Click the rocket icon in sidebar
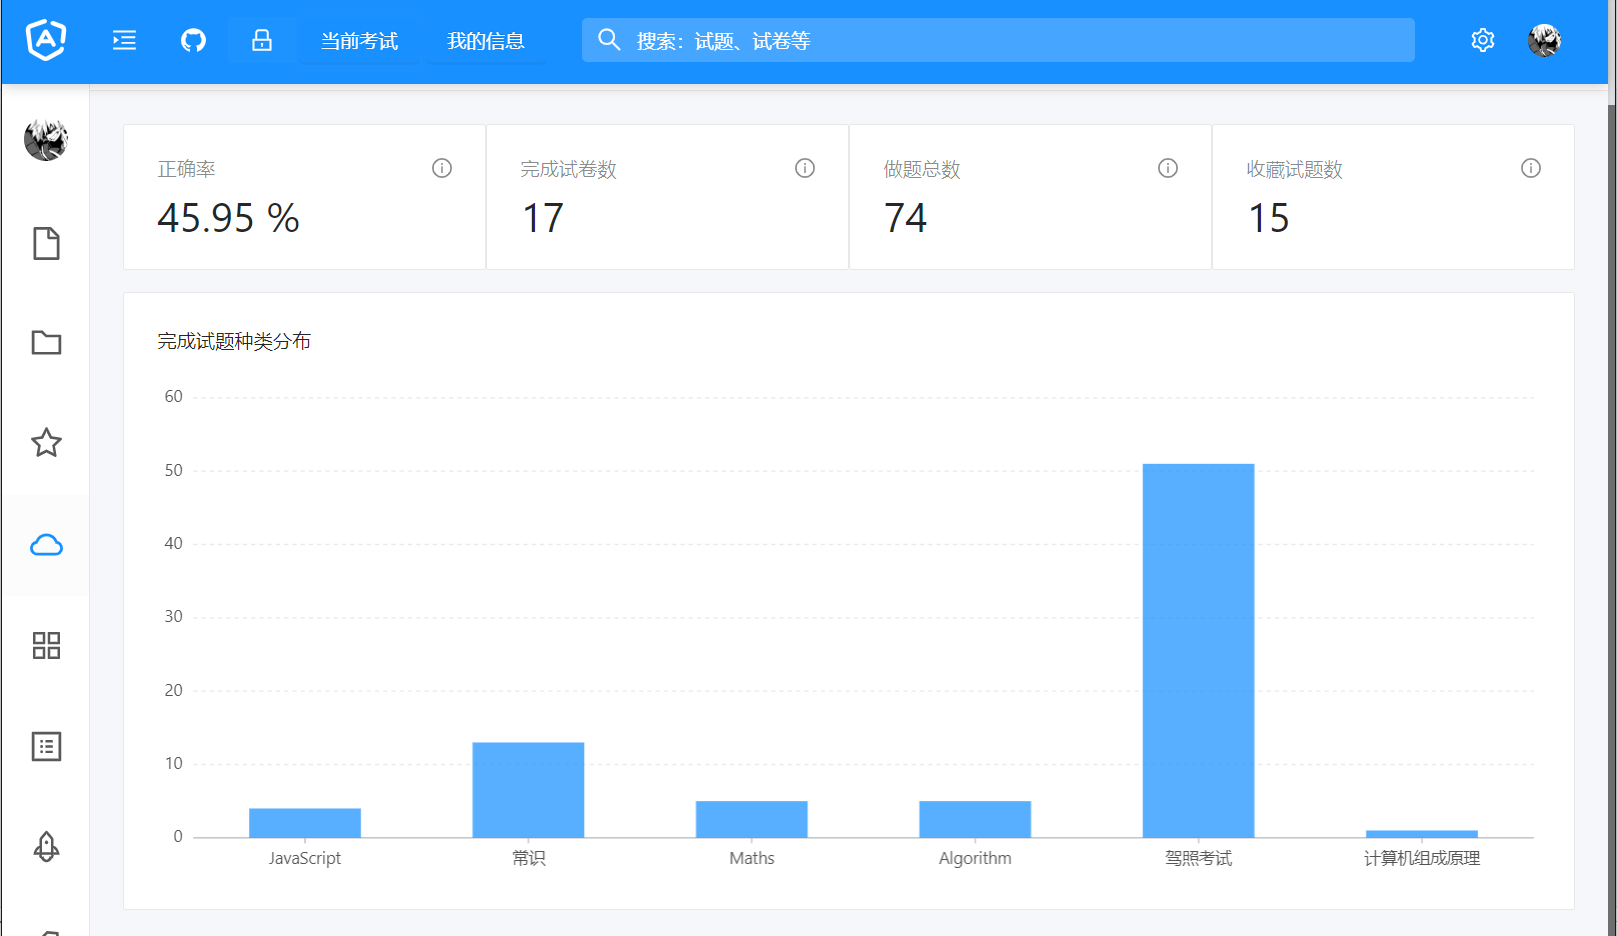The height and width of the screenshot is (936, 1617). click(46, 847)
